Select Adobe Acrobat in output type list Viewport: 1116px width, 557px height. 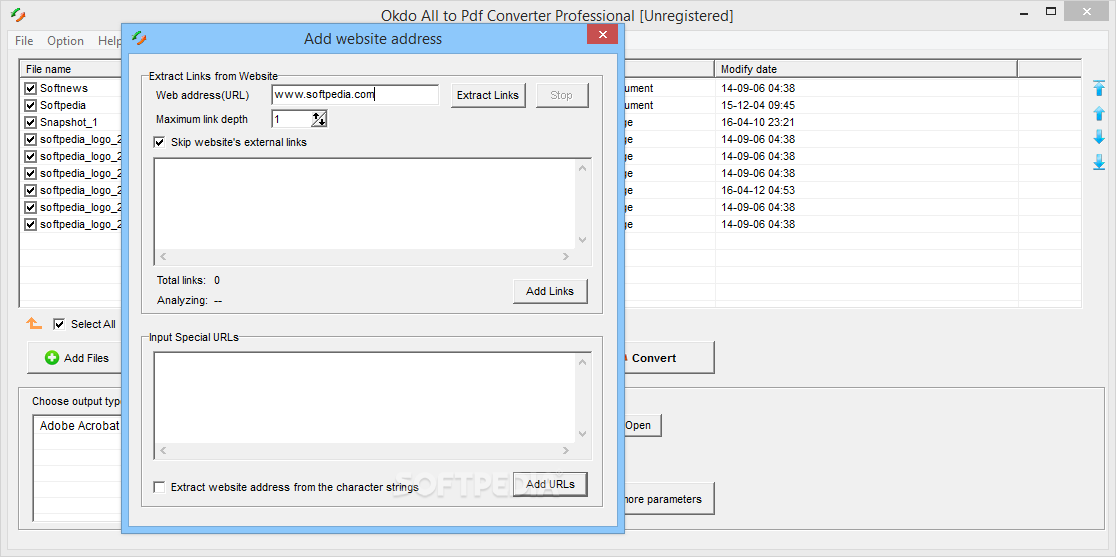(x=78, y=425)
